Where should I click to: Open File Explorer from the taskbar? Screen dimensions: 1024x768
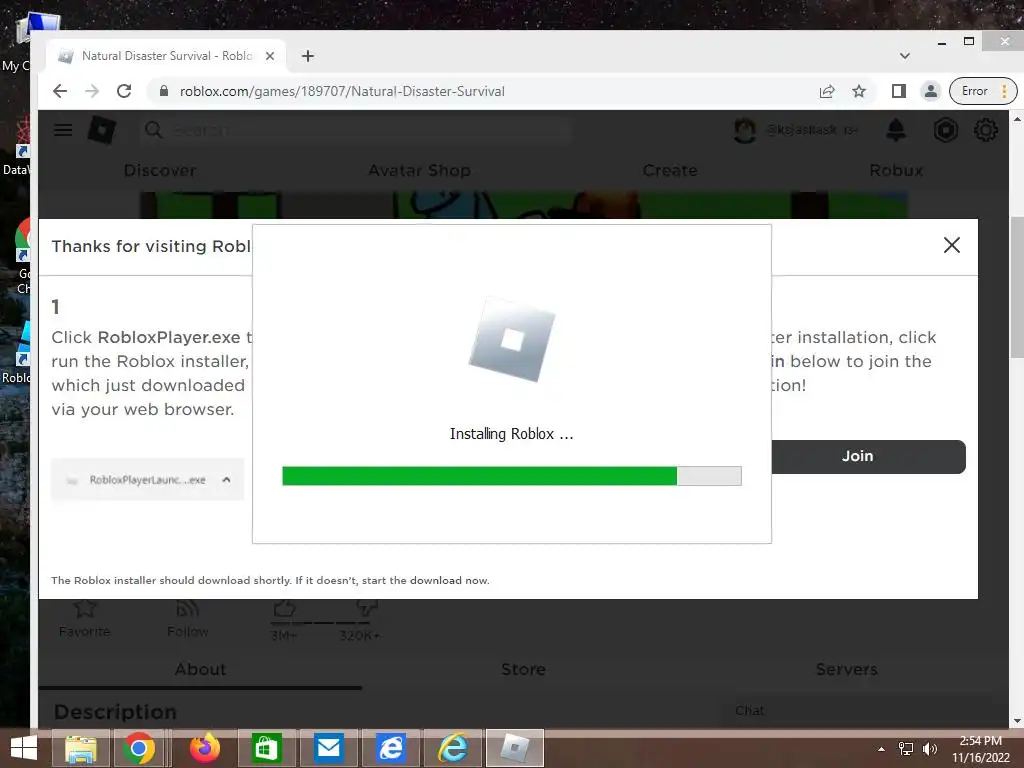coord(81,748)
